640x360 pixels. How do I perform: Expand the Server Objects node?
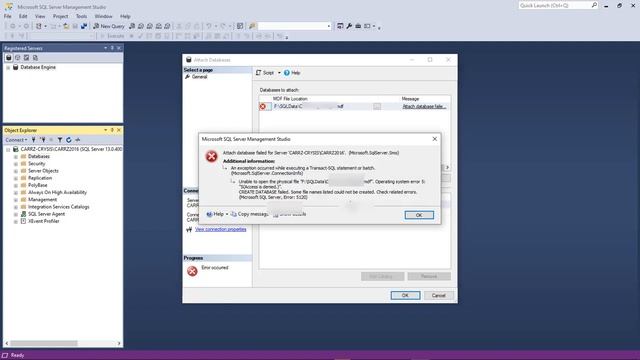tap(16, 171)
